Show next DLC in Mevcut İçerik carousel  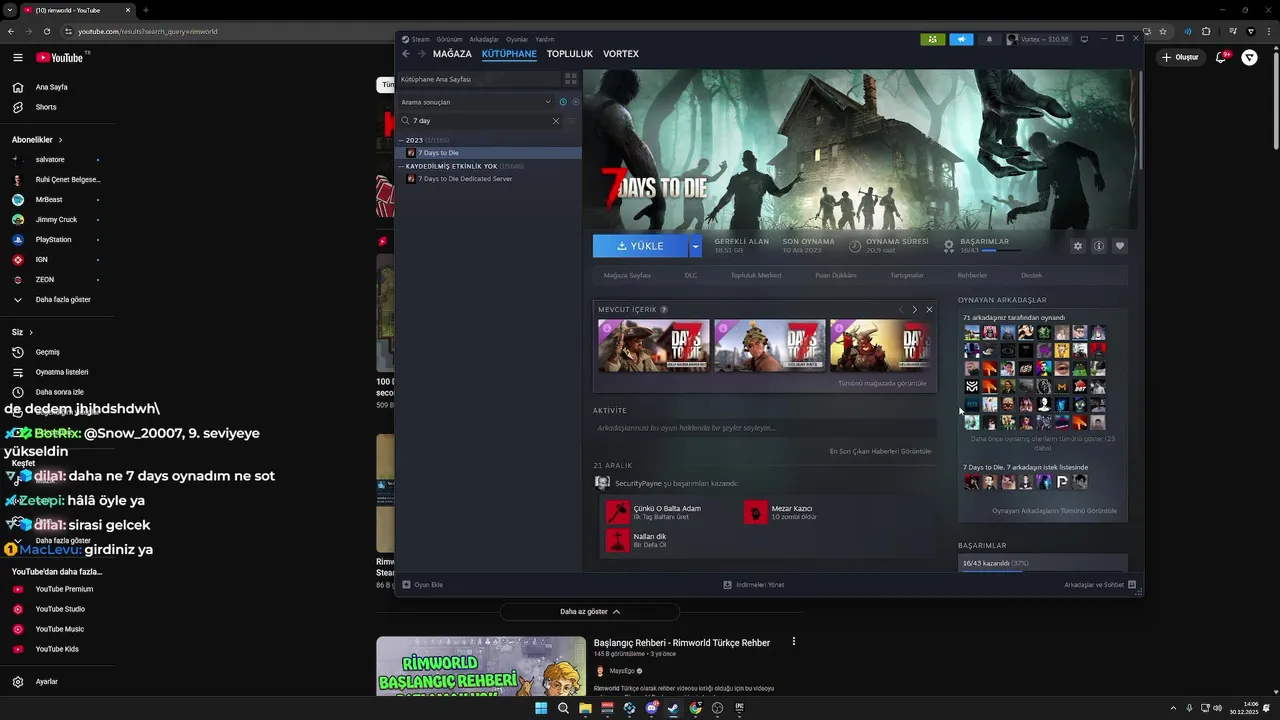click(914, 310)
